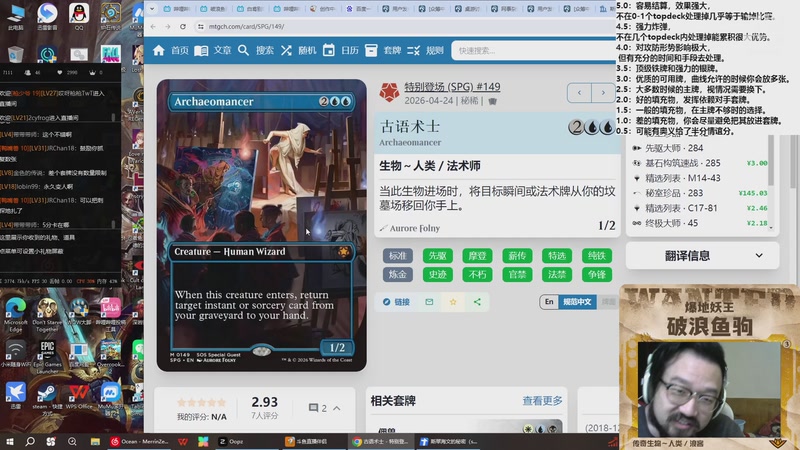Viewport: 800px width, 450px height.
Task: Switch to the 创作中 browser tab
Action: coord(323,9)
